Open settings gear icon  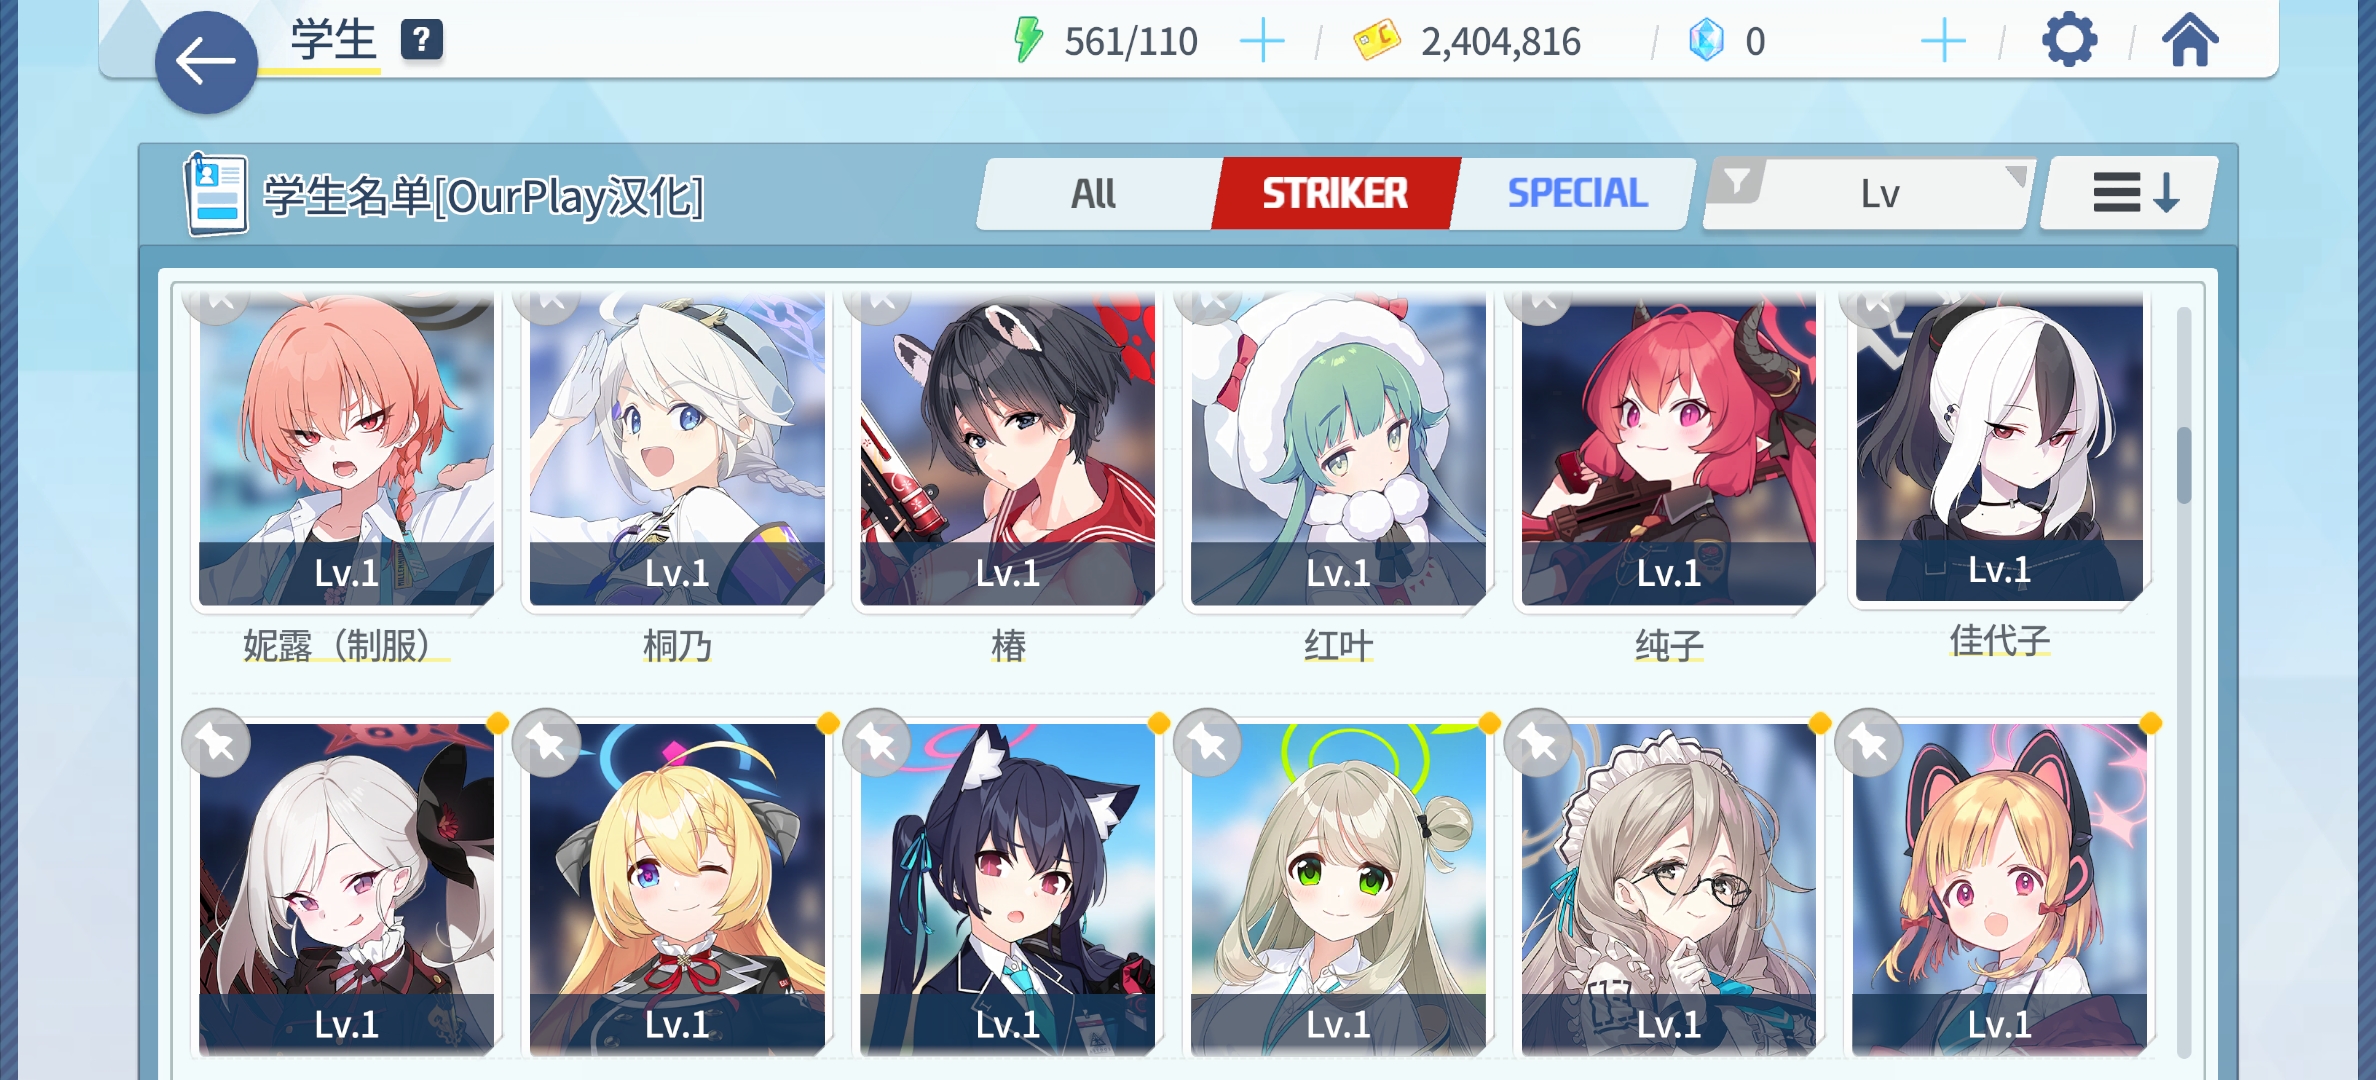tap(2069, 40)
